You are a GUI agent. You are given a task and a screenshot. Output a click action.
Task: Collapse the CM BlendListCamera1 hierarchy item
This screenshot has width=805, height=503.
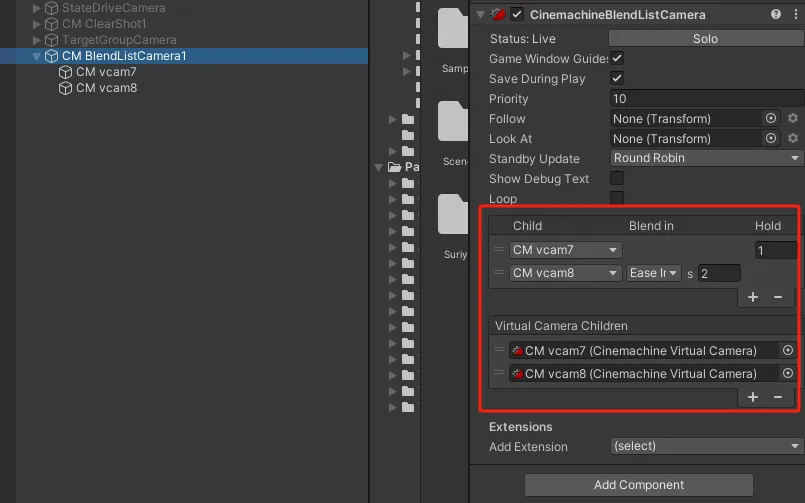(x=36, y=56)
